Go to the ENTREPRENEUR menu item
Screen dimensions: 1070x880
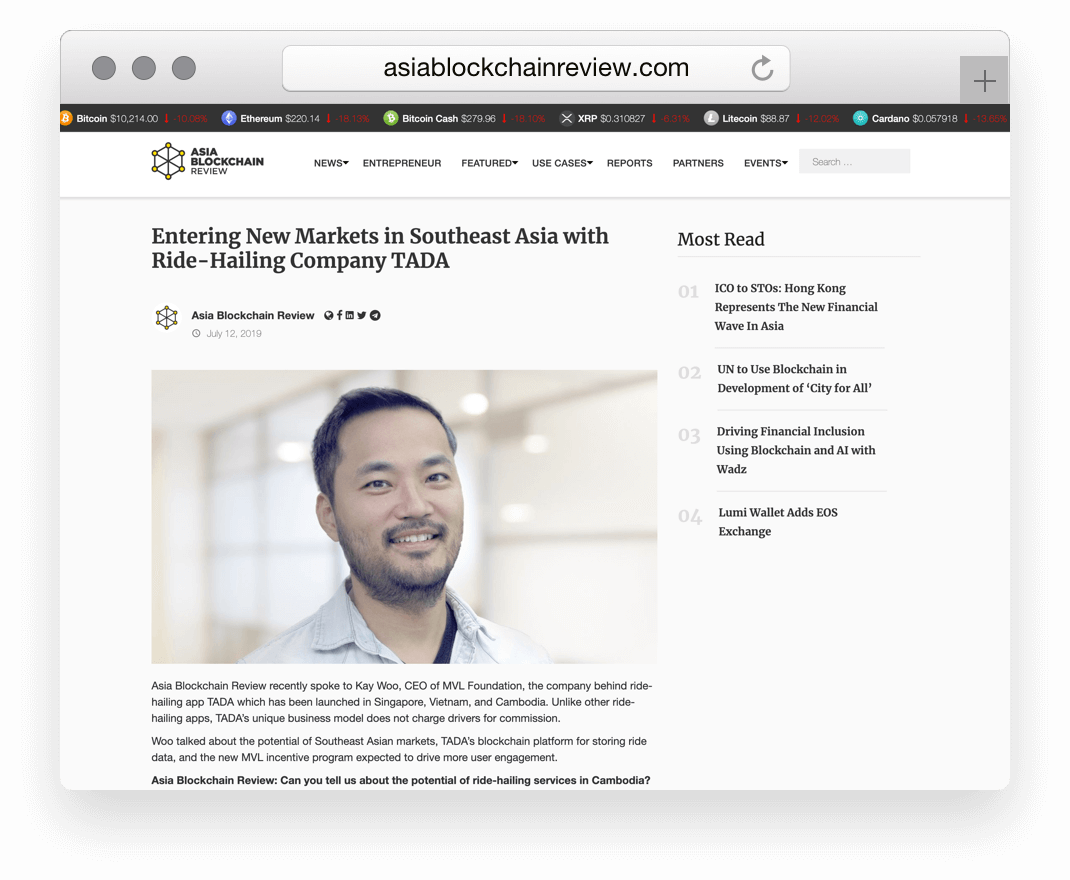click(x=402, y=163)
